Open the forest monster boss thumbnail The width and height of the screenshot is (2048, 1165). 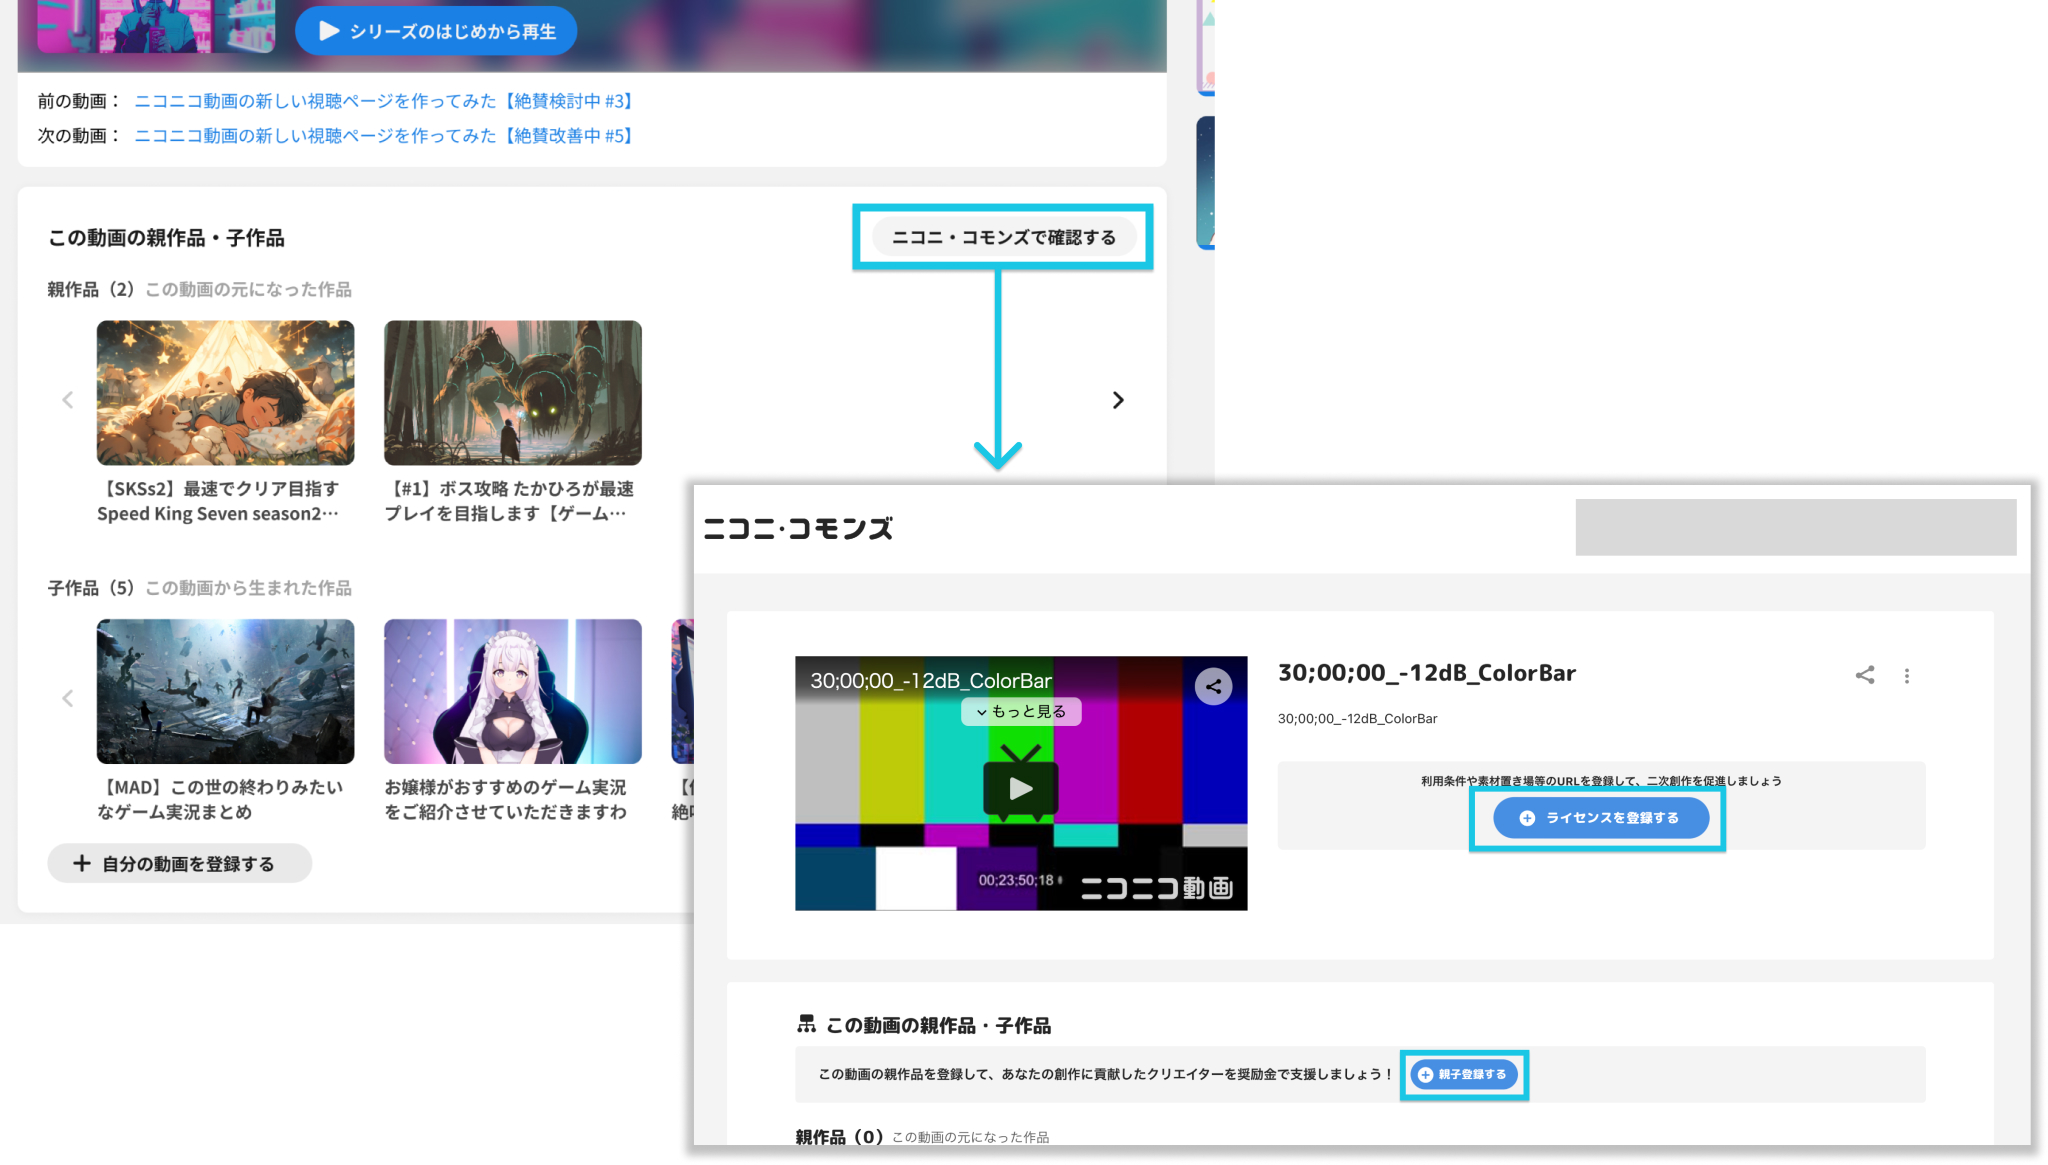[x=512, y=392]
